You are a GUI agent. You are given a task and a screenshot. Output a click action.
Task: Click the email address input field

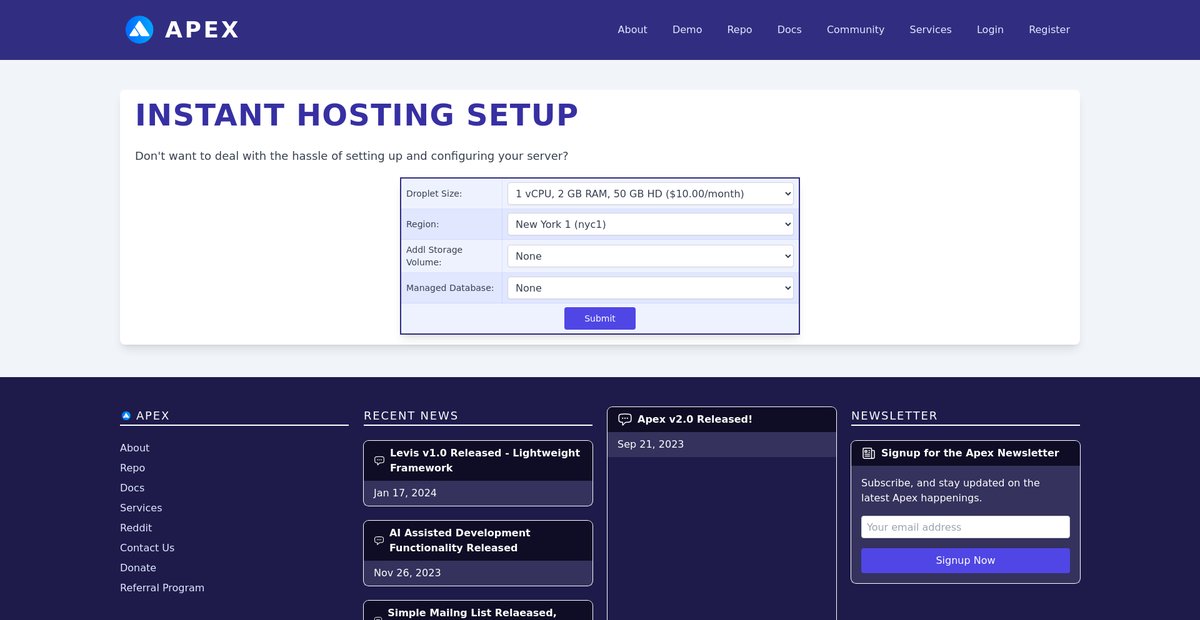point(965,527)
